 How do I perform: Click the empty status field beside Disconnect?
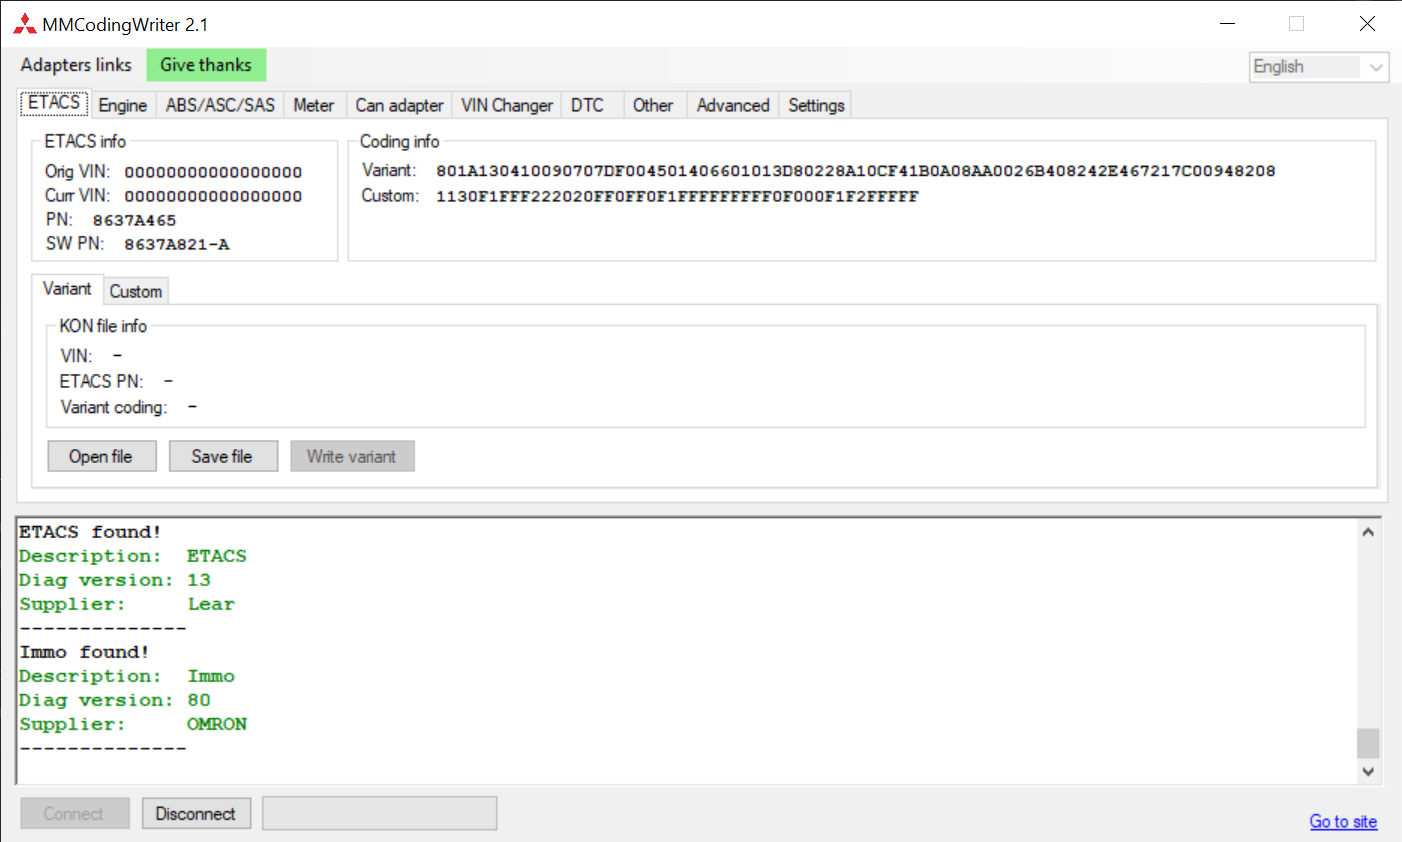(x=380, y=813)
